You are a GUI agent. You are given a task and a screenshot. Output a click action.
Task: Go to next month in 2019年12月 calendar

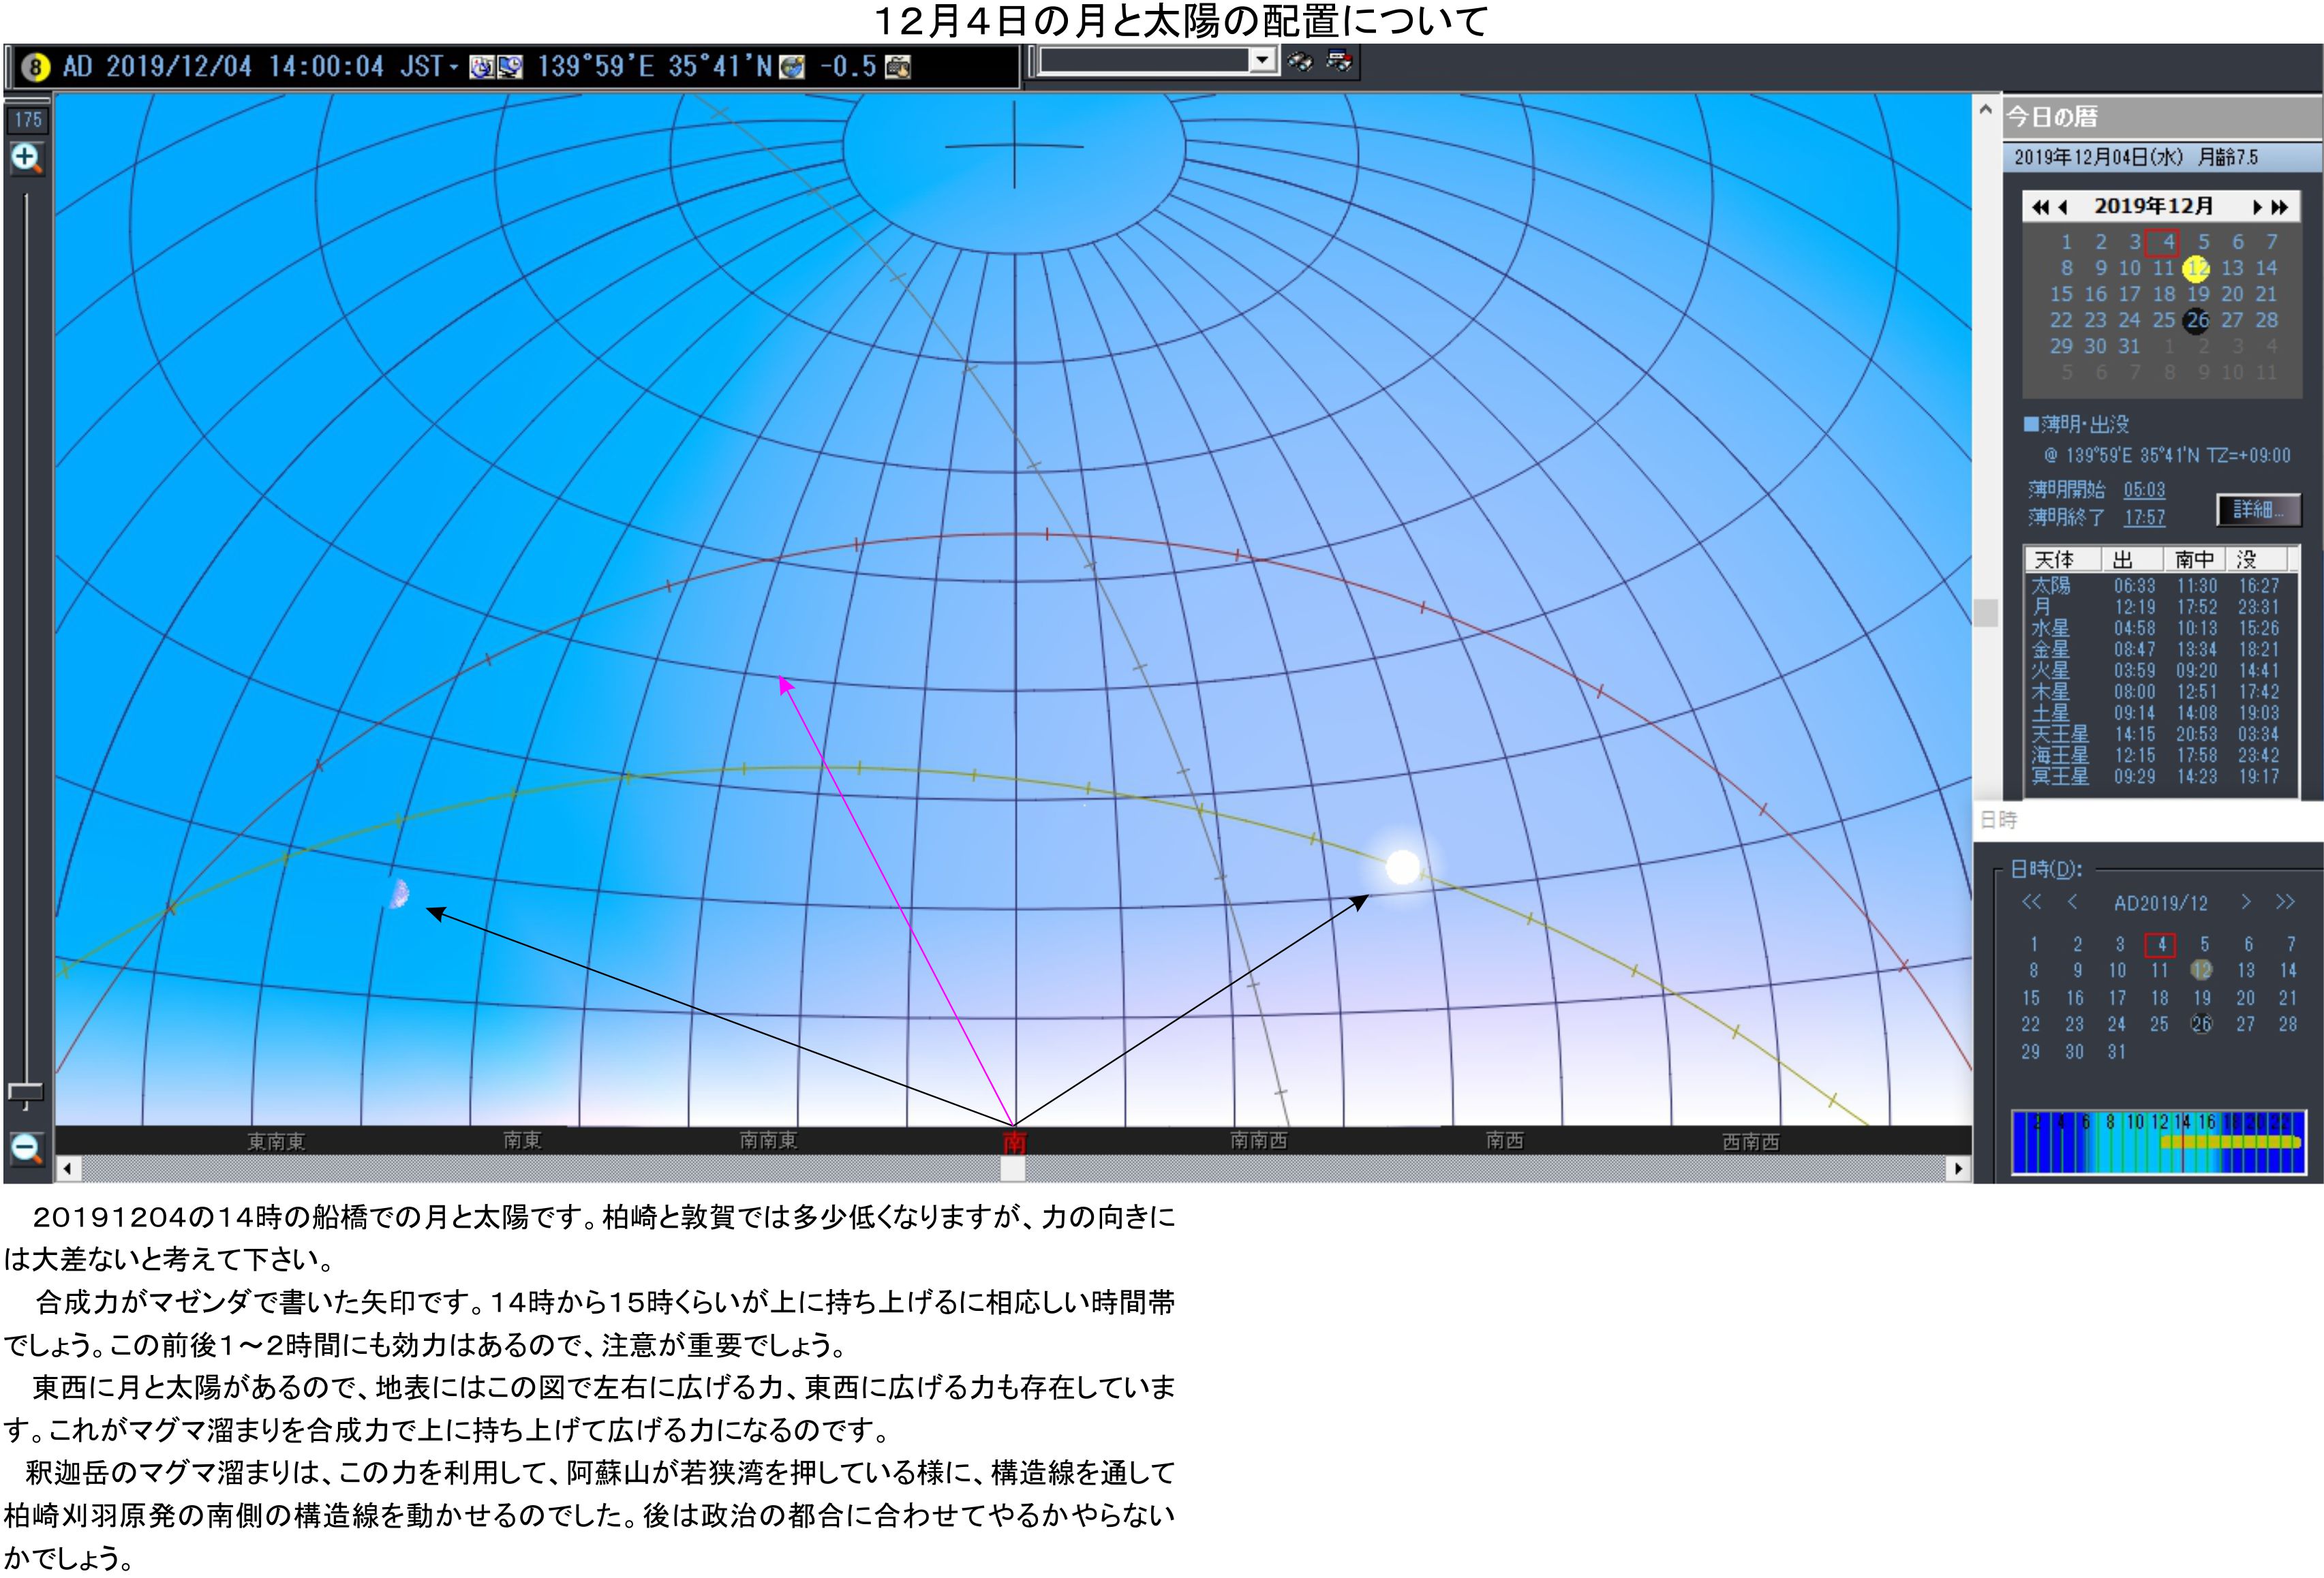pyautogui.click(x=2257, y=207)
